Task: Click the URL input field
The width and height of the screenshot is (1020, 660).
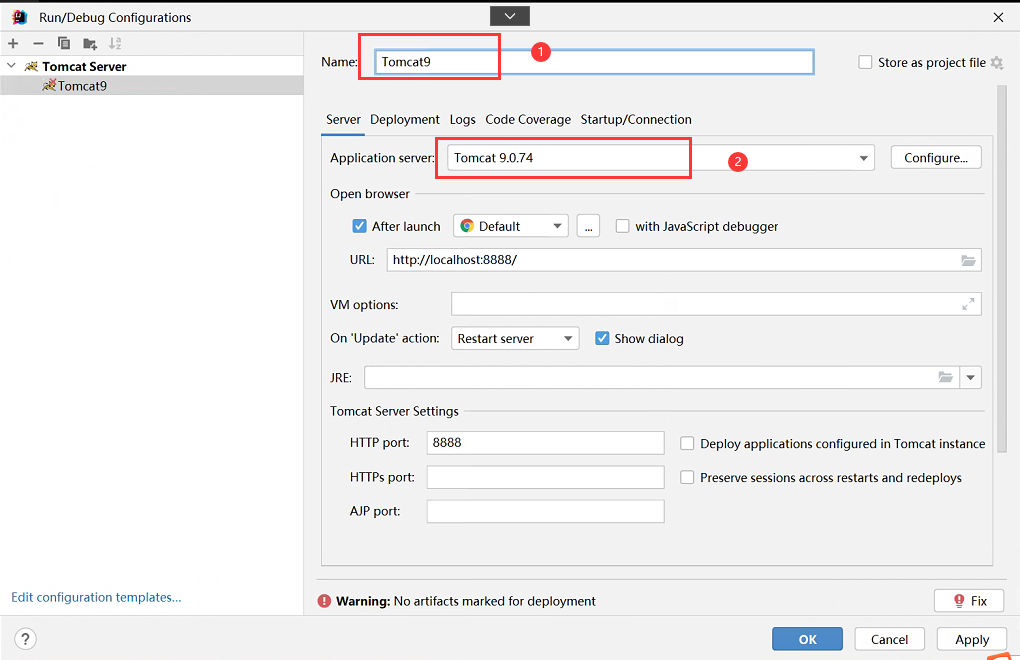Action: (x=684, y=260)
